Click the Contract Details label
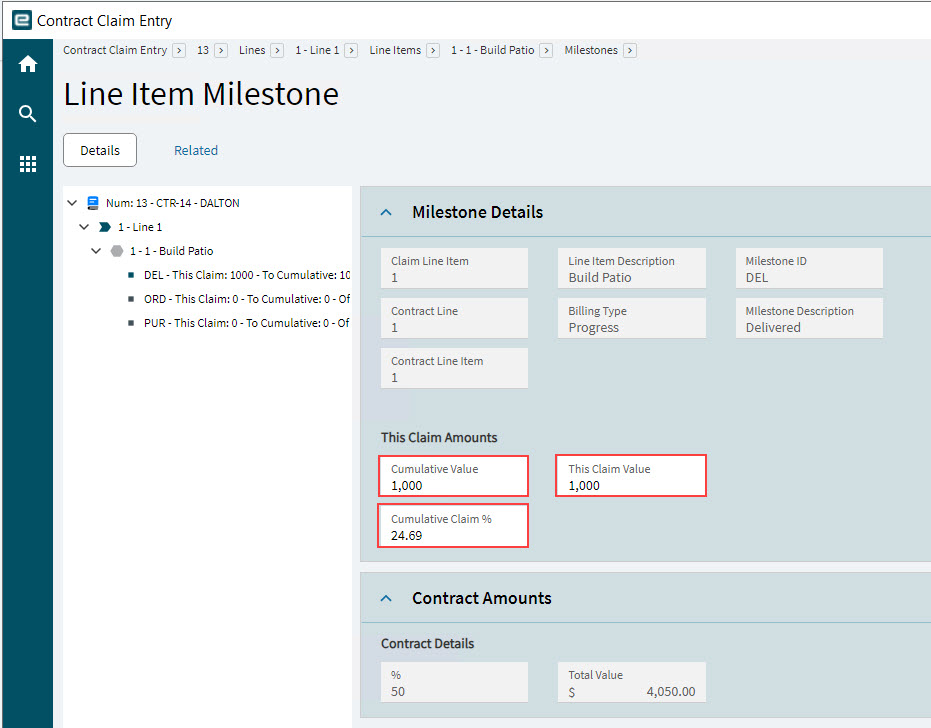Viewport: 931px width, 728px height. point(428,644)
